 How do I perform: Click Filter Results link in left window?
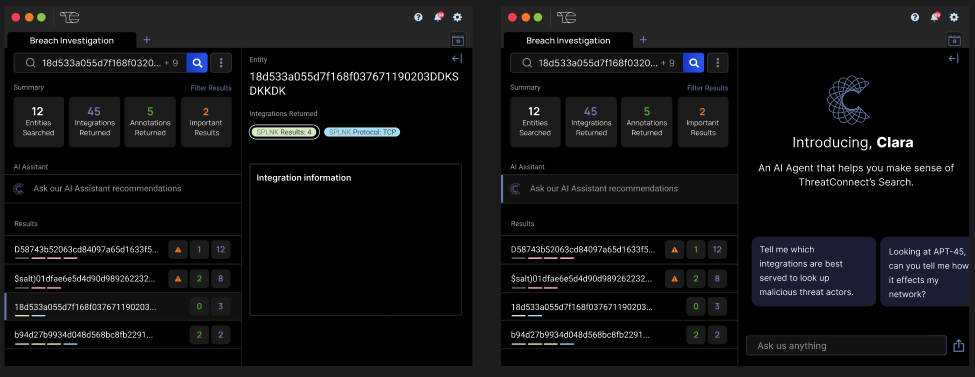pos(211,88)
